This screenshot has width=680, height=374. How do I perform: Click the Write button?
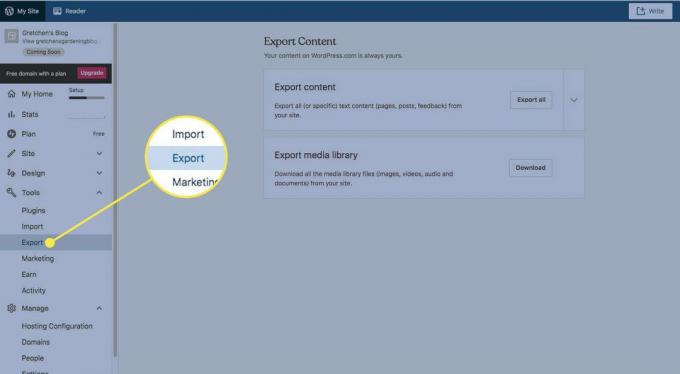tap(651, 11)
